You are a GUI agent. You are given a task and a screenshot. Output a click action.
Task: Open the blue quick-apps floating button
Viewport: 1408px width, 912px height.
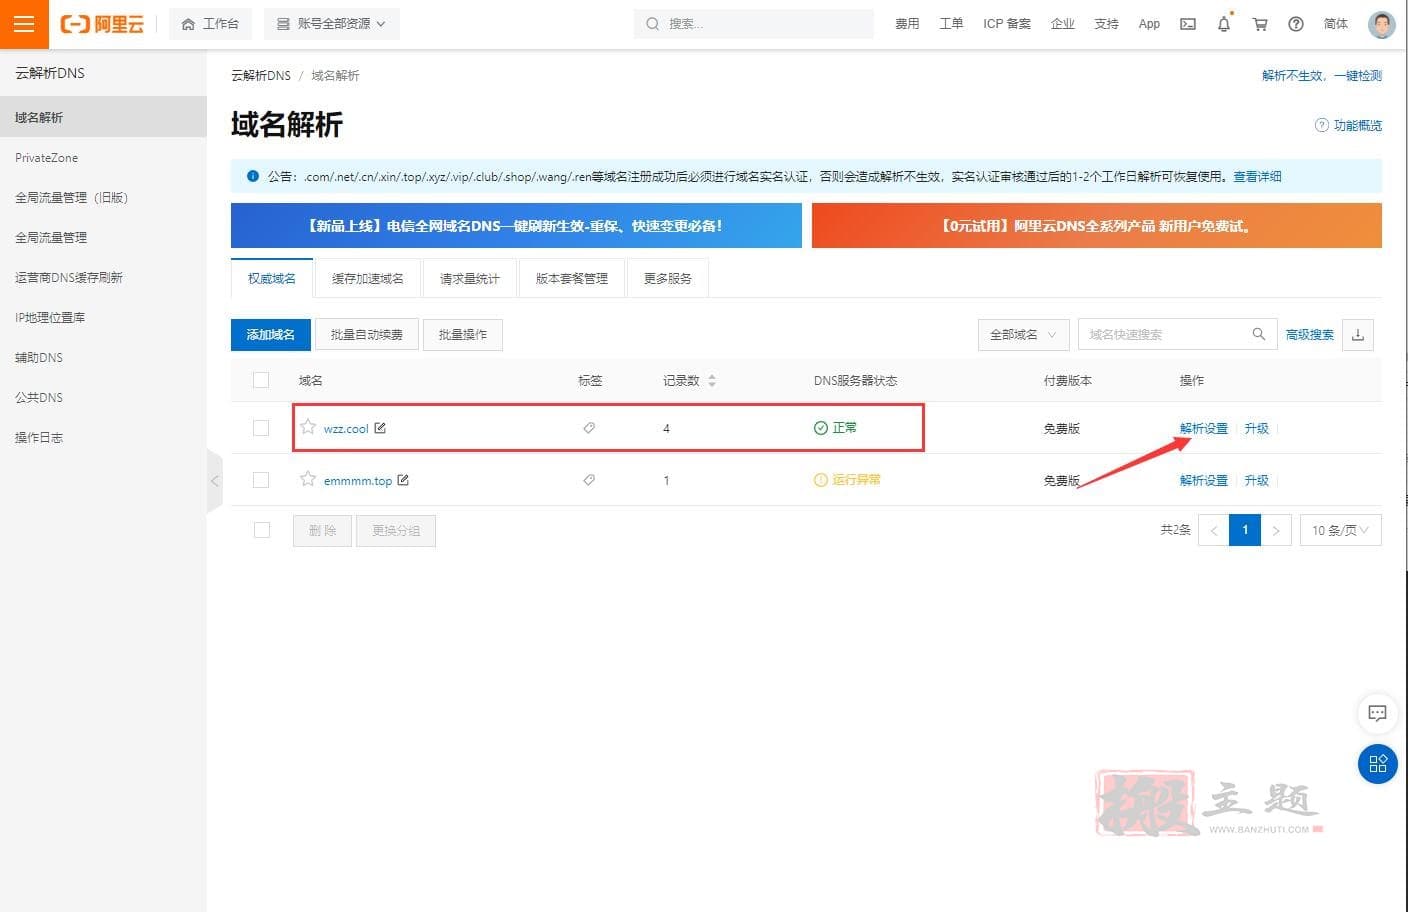1377,764
